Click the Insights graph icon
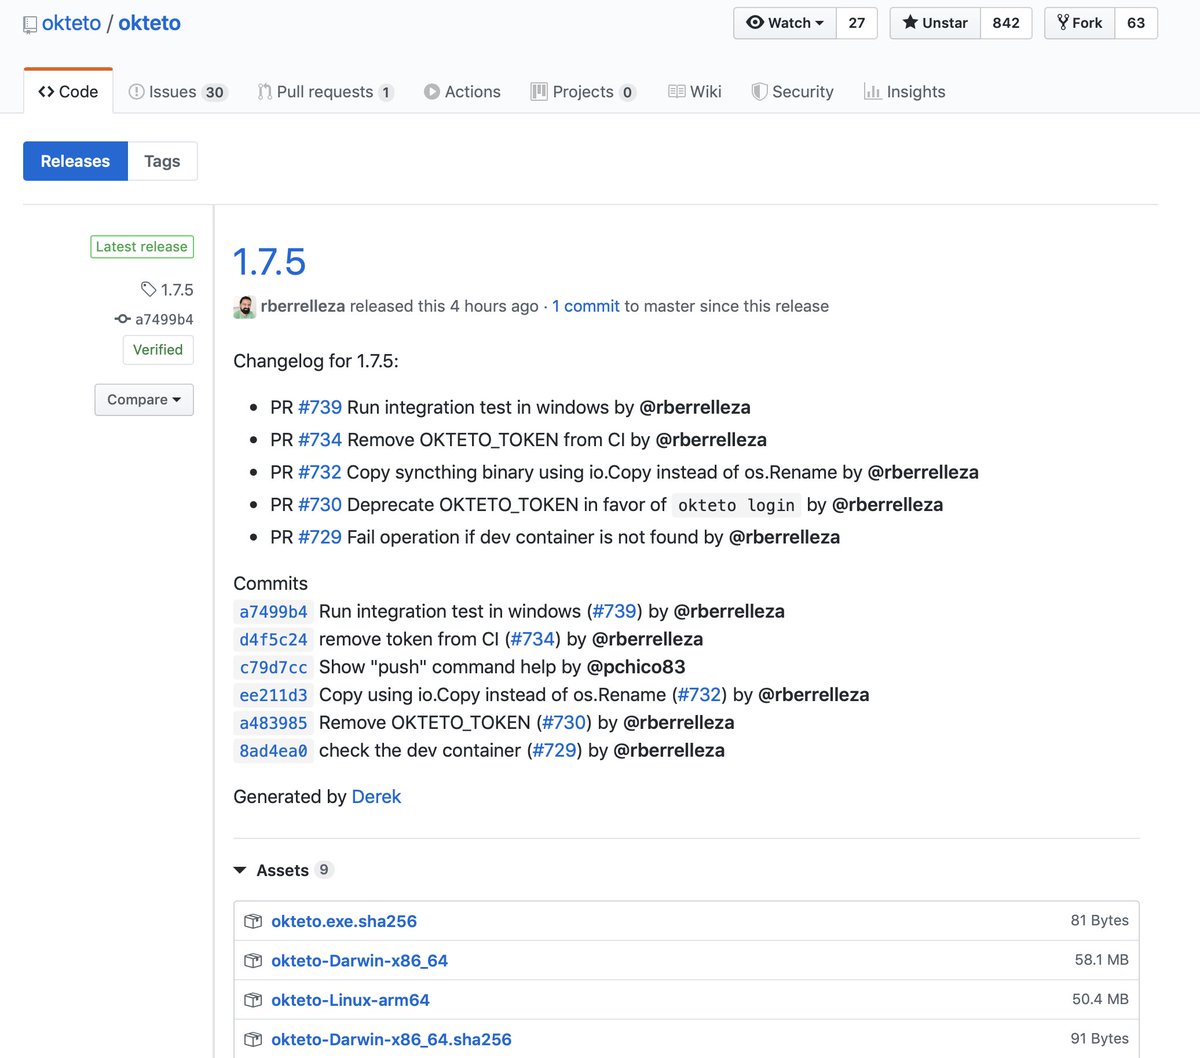 click(x=873, y=92)
